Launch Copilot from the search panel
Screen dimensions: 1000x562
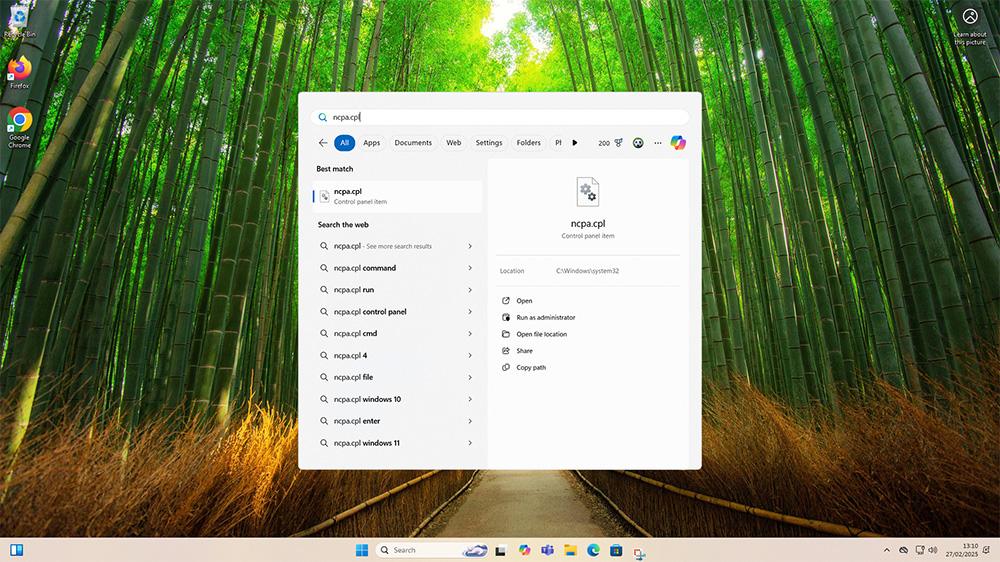[678, 143]
